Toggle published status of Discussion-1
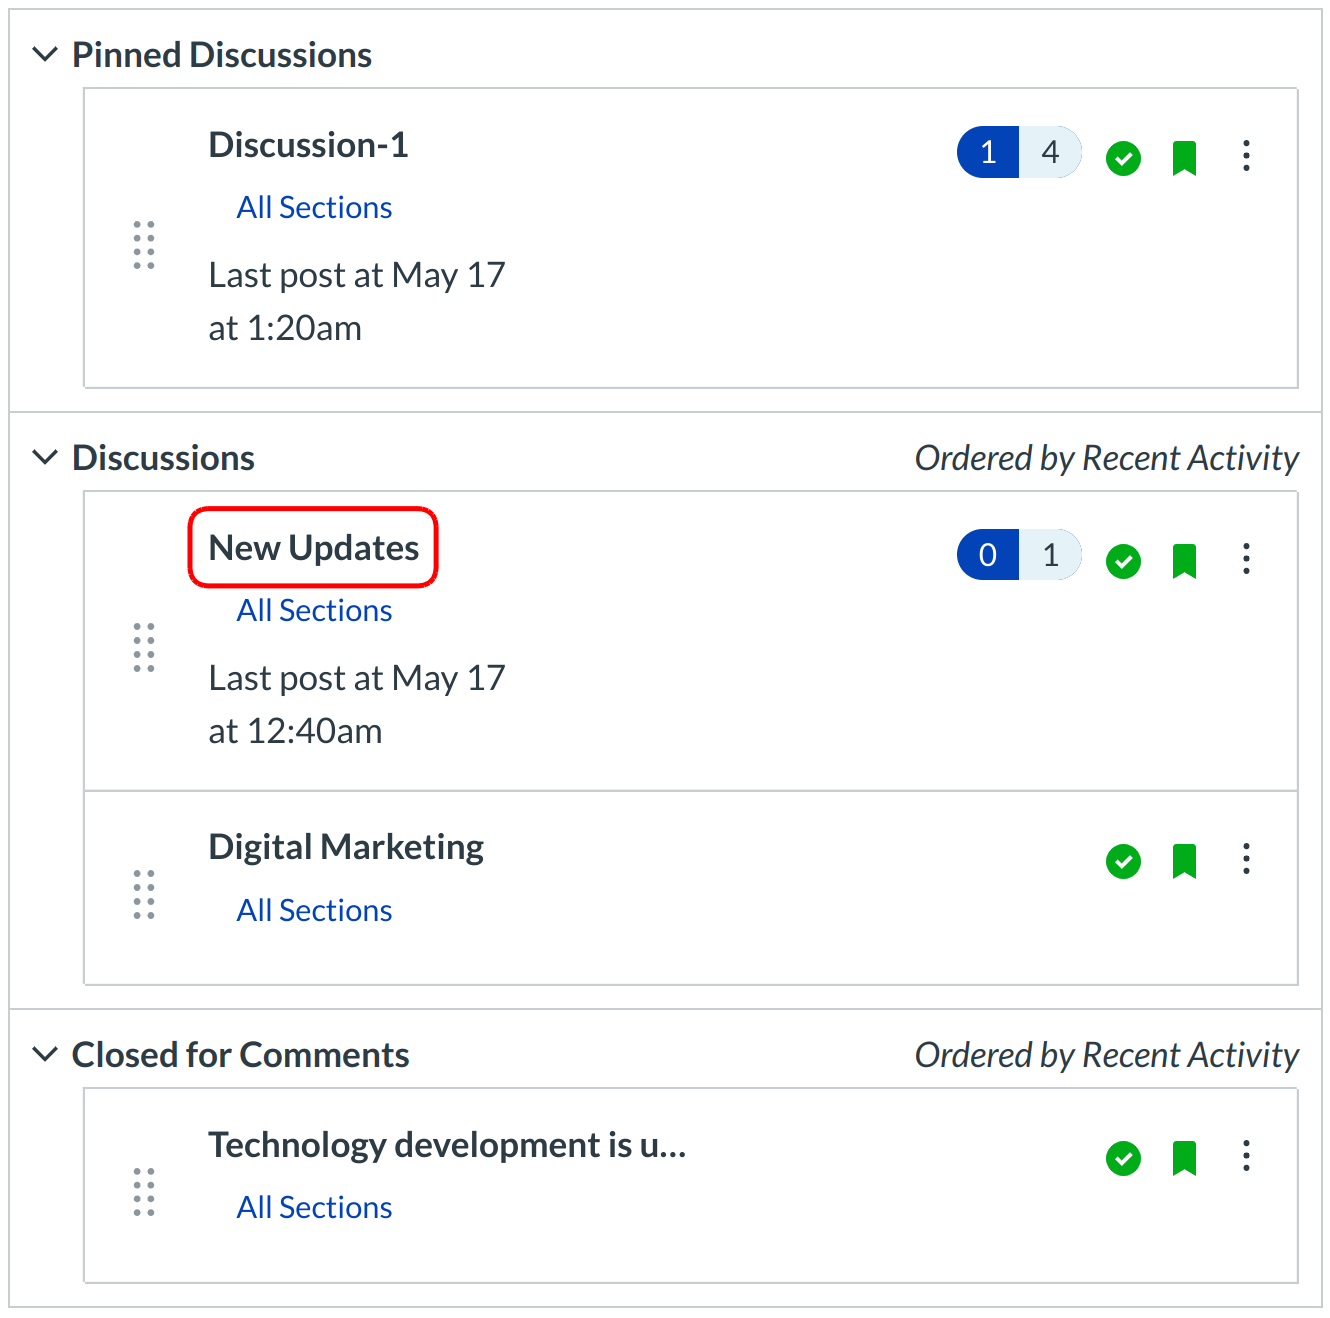Screen dimensions: 1330x1318 click(x=1123, y=158)
